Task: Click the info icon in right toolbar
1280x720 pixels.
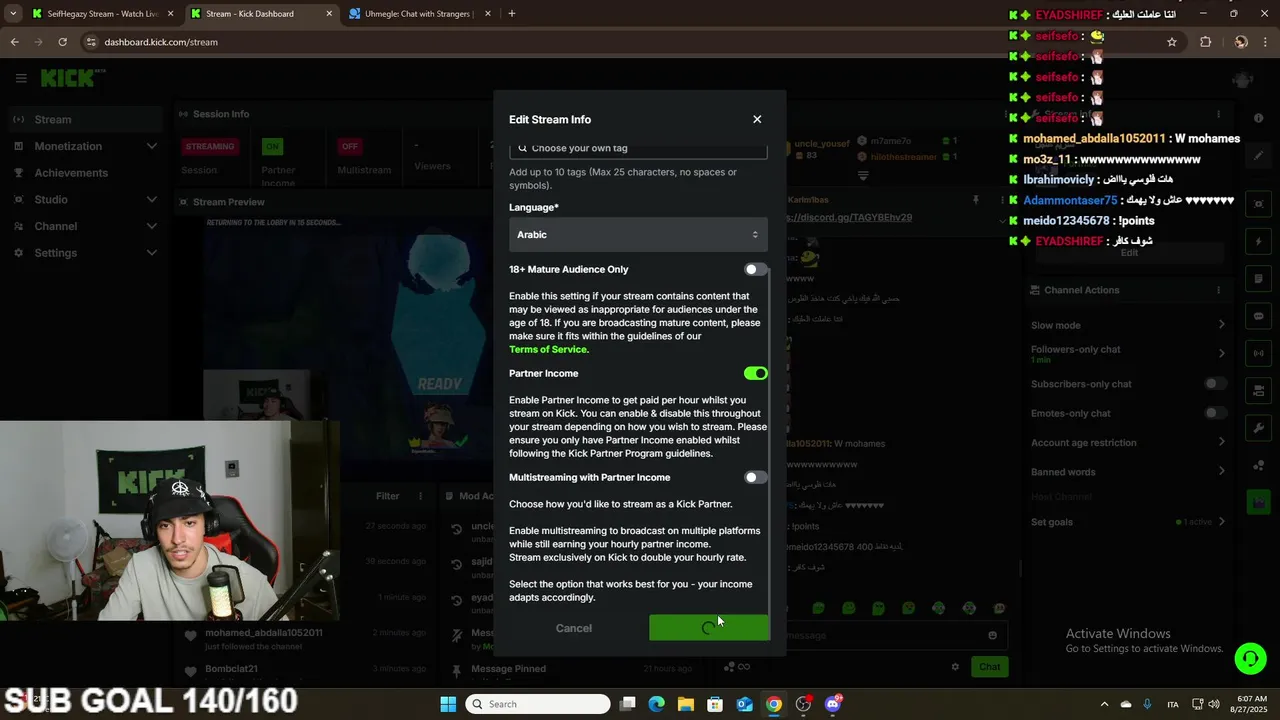Action: pyautogui.click(x=1259, y=118)
